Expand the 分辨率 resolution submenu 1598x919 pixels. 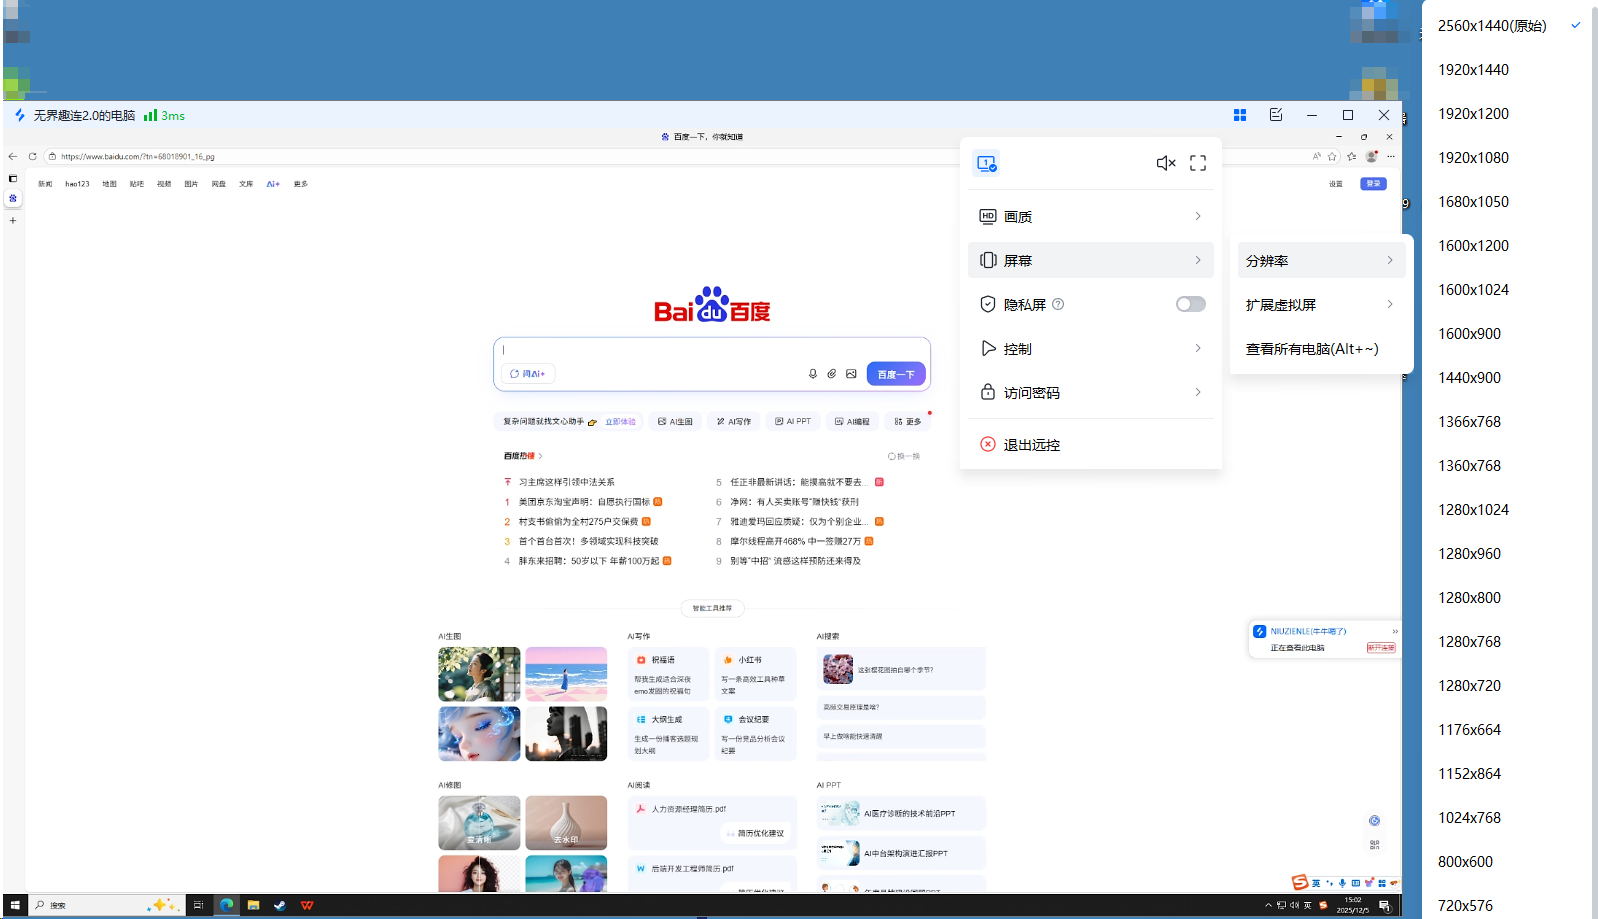pyautogui.click(x=1321, y=260)
